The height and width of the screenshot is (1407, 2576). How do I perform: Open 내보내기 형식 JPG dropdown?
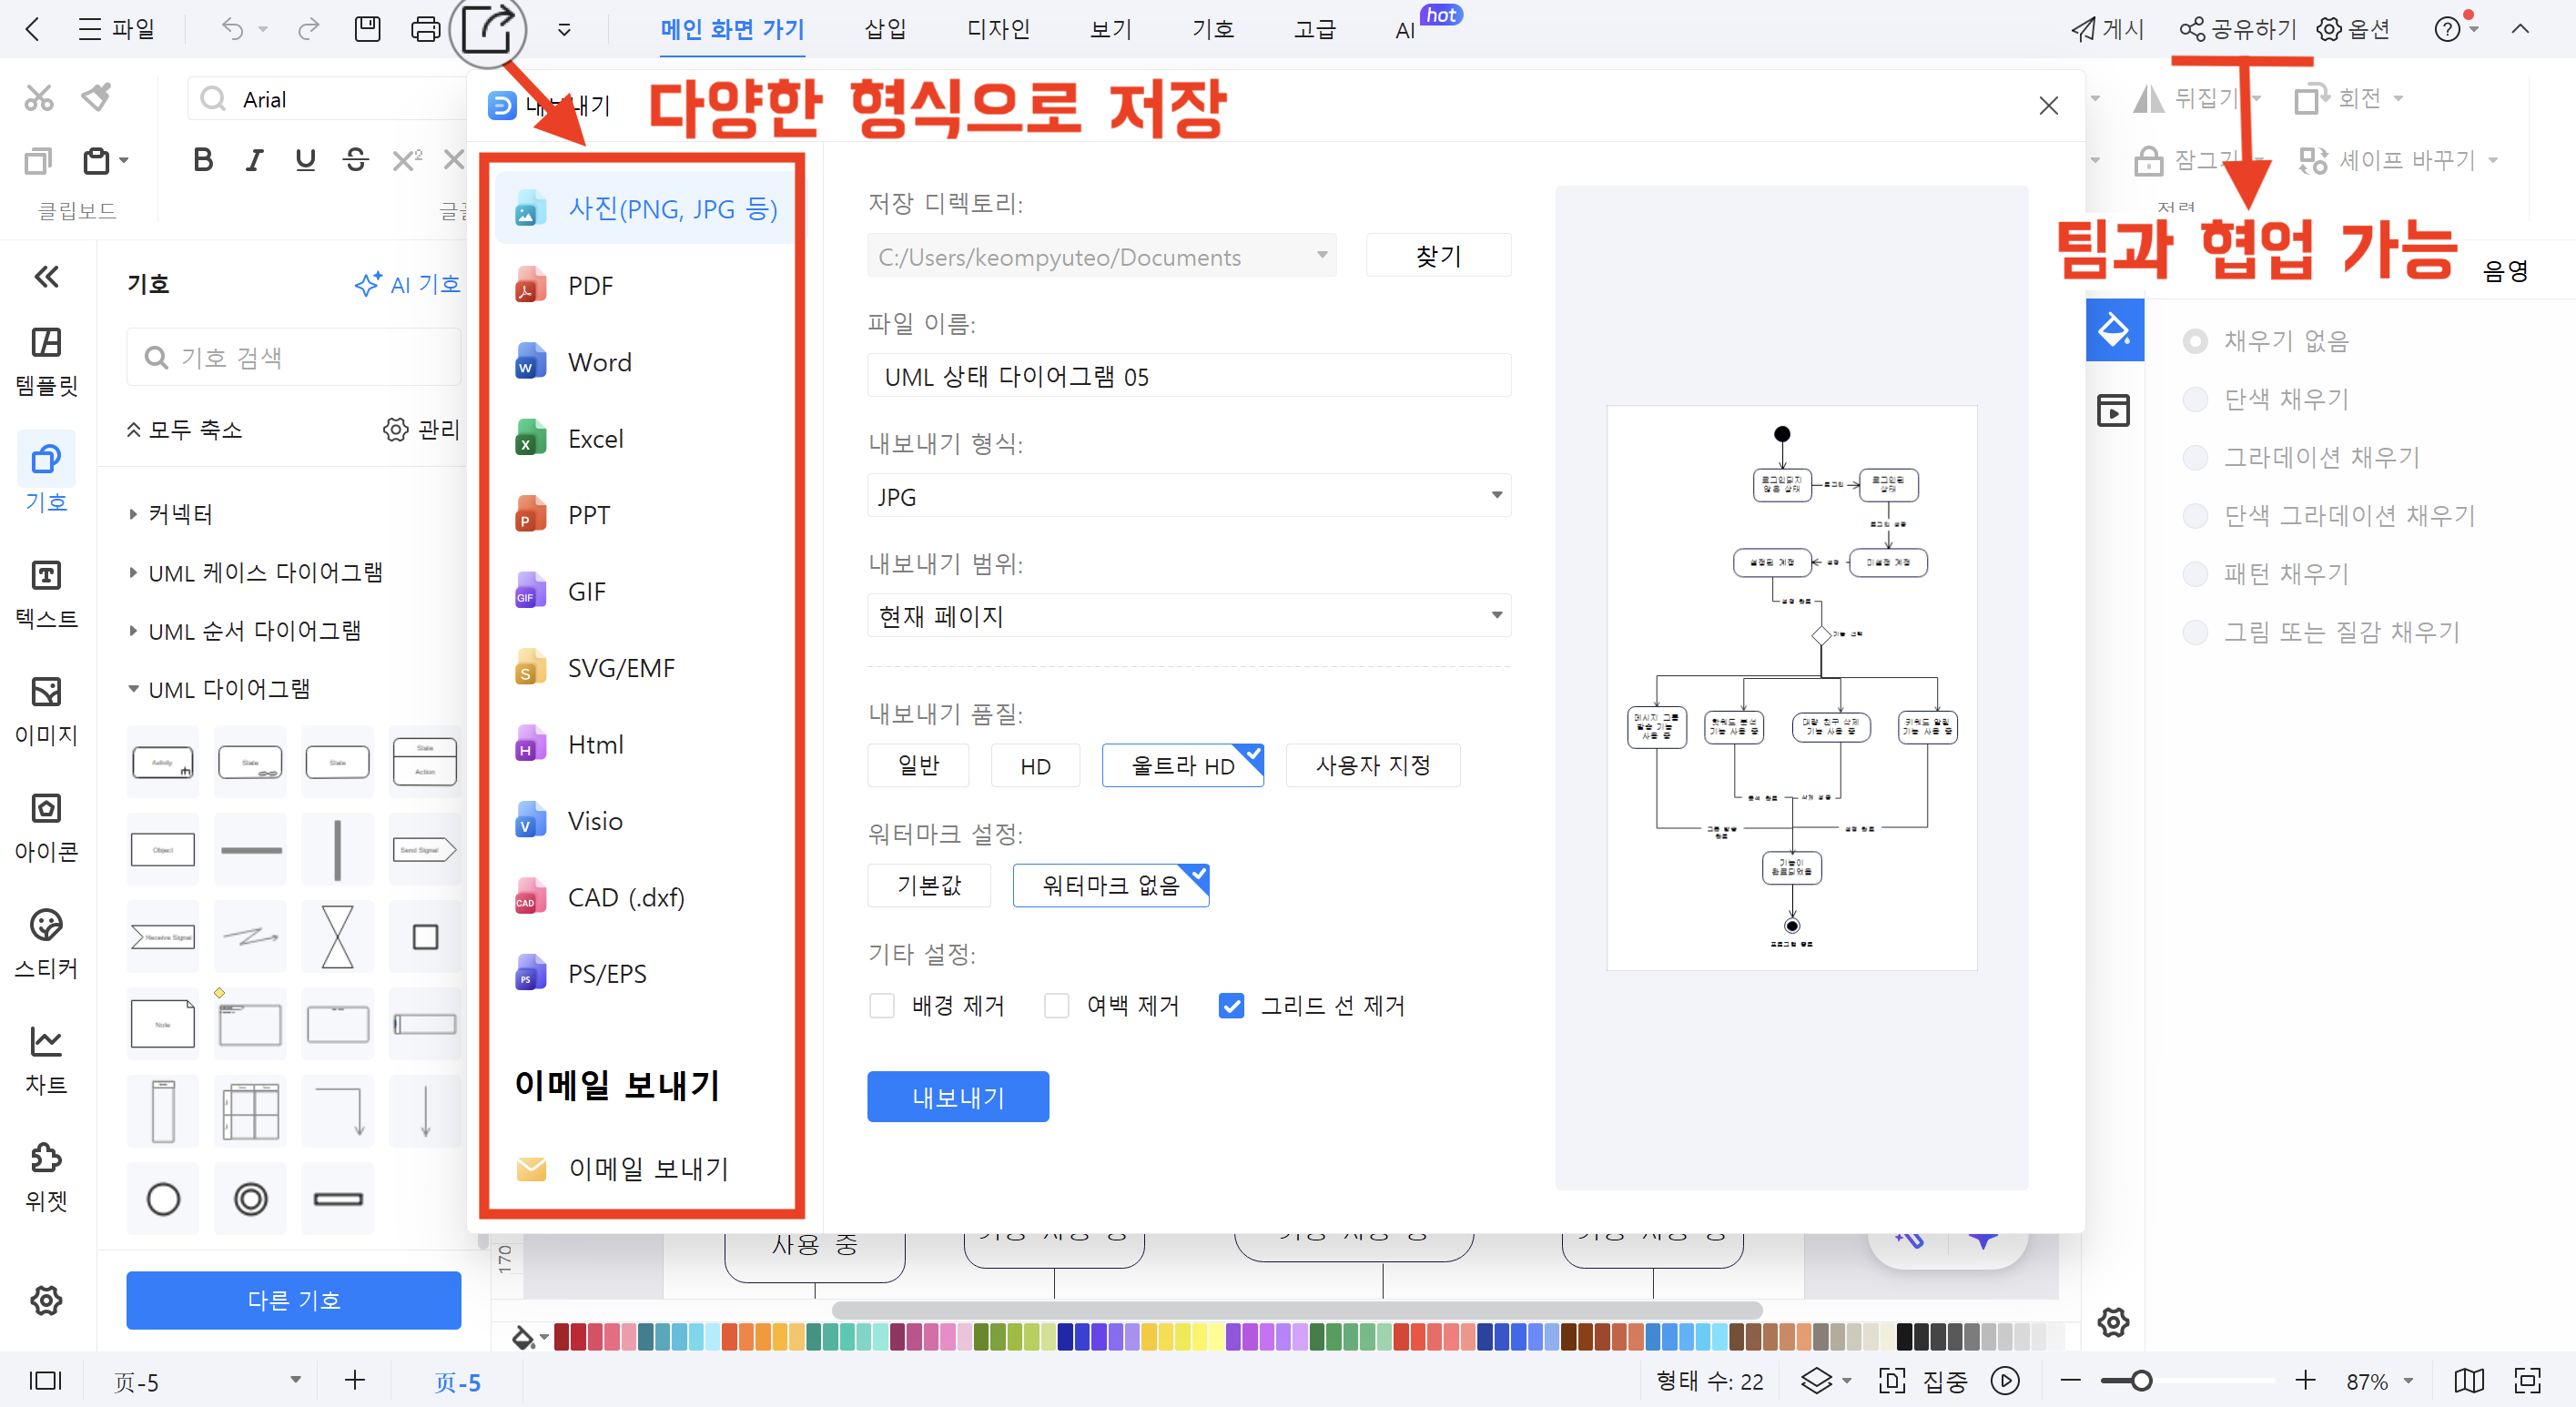pos(1188,496)
